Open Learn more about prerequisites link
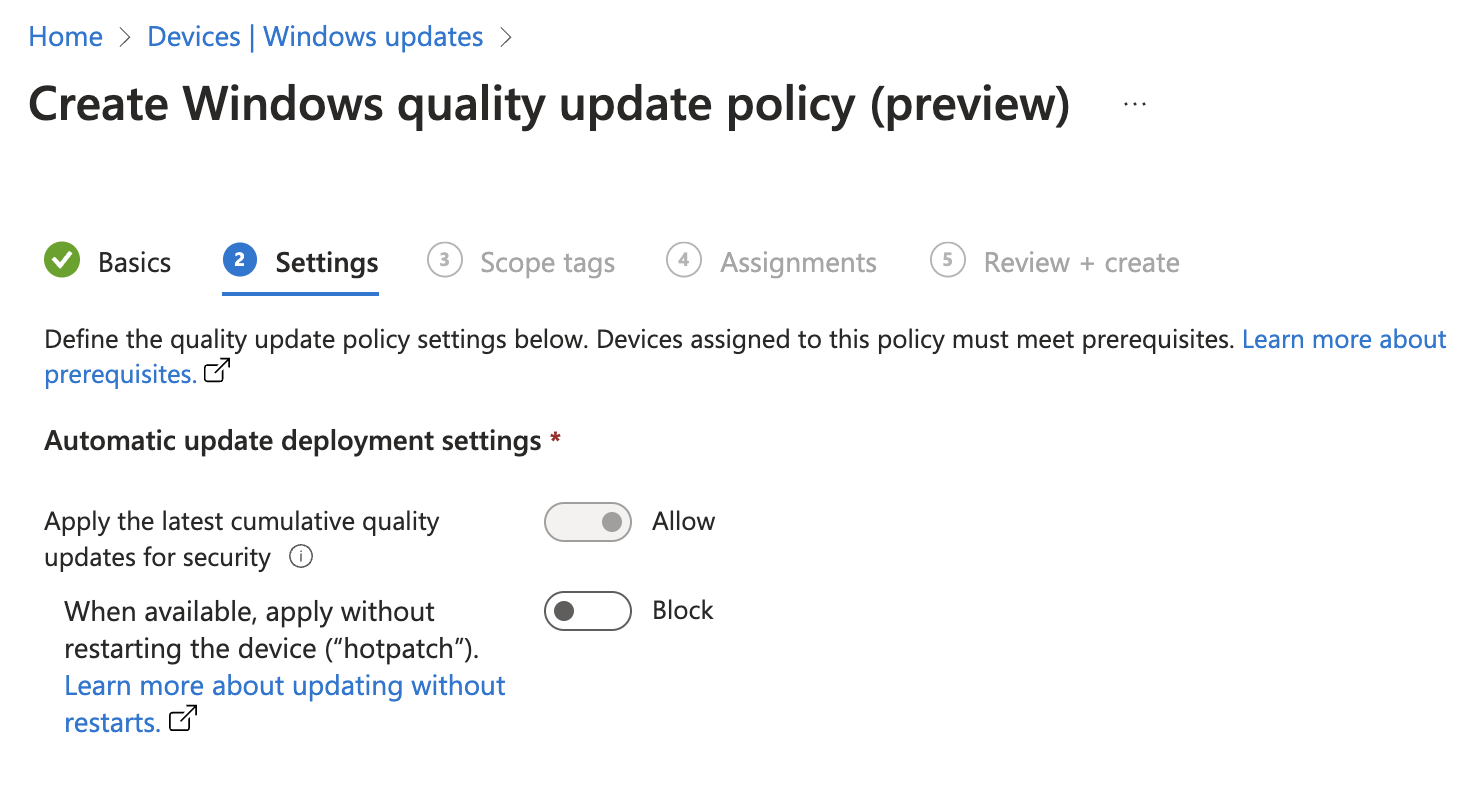Viewport: 1484px width, 792px height. pyautogui.click(x=1343, y=340)
